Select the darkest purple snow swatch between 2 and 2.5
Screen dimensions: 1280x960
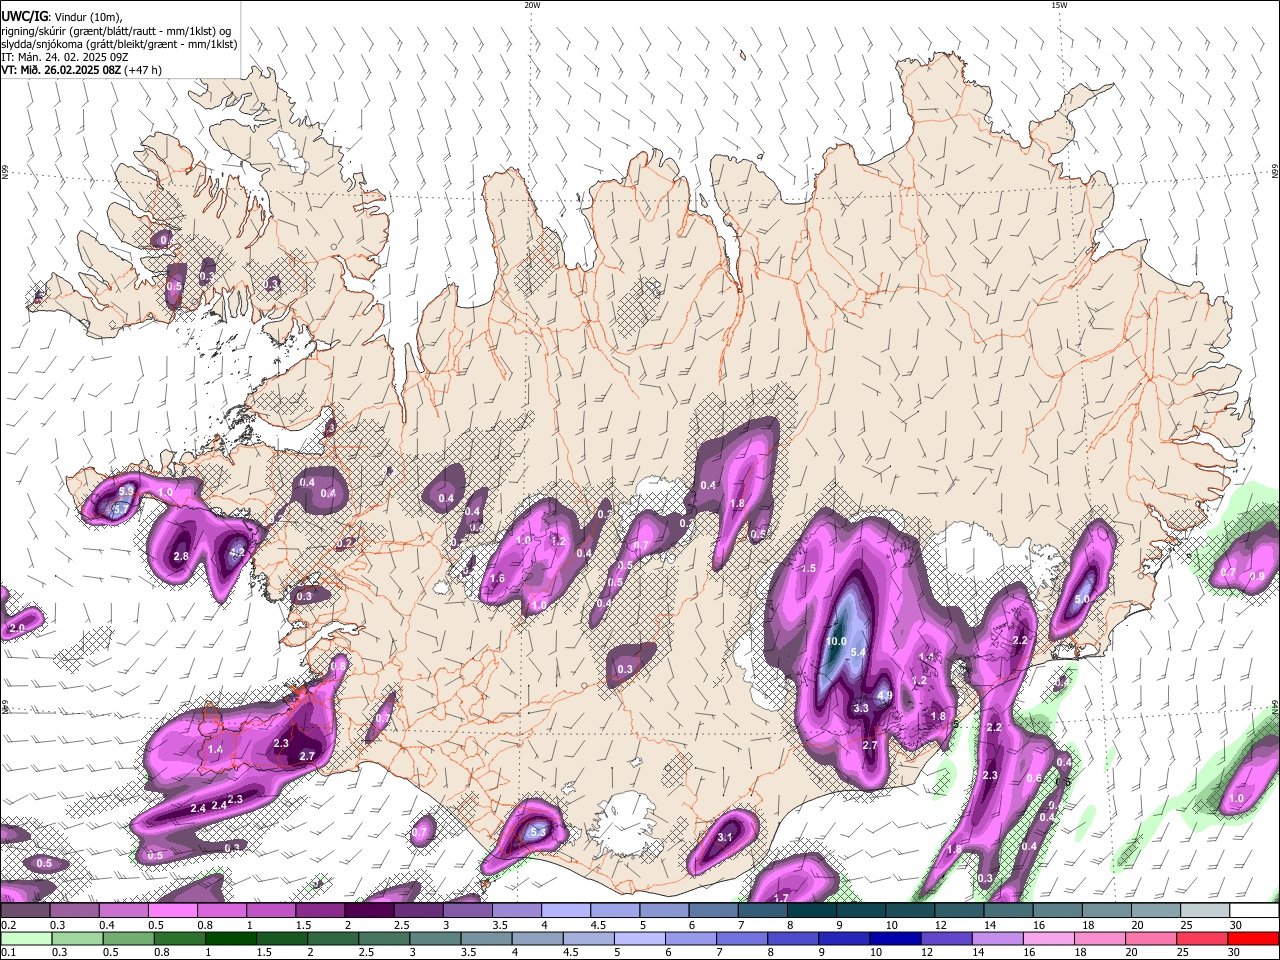369,910
